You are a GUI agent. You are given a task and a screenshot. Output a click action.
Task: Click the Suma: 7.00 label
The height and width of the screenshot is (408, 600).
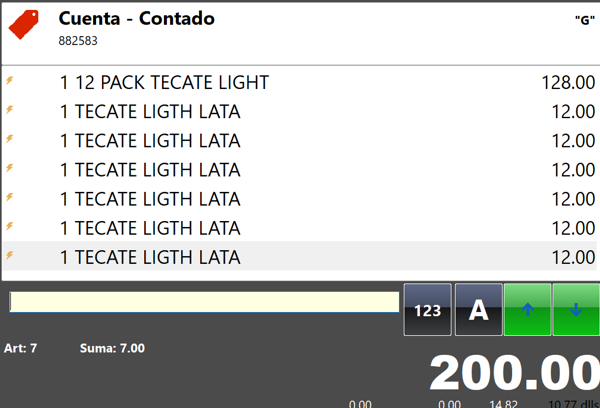tap(112, 348)
